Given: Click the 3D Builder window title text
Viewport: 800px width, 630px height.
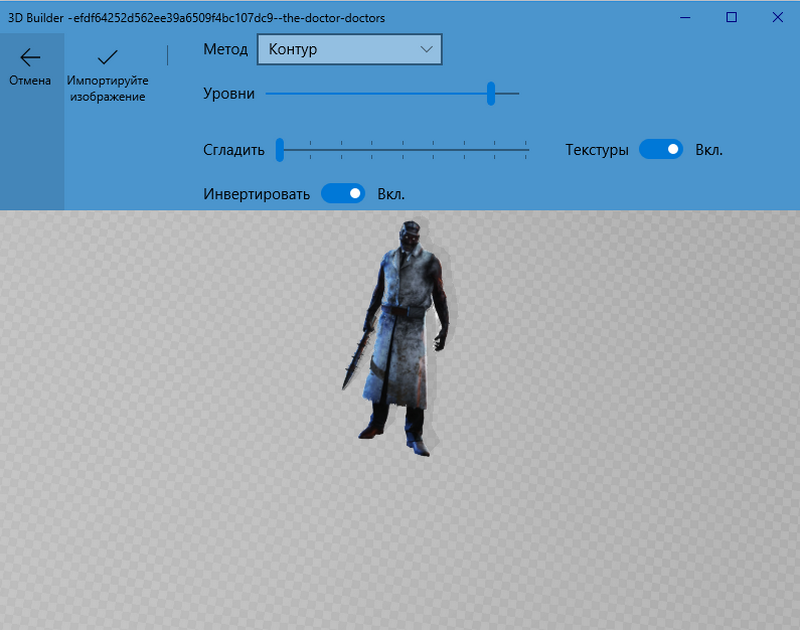Looking at the screenshot, I should (196, 18).
